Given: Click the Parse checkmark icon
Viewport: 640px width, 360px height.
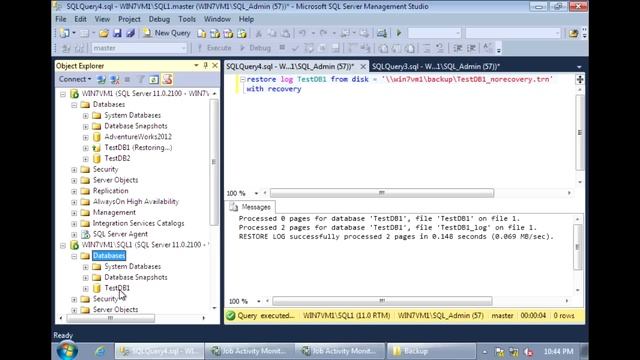Looking at the screenshot, I should click(295, 48).
